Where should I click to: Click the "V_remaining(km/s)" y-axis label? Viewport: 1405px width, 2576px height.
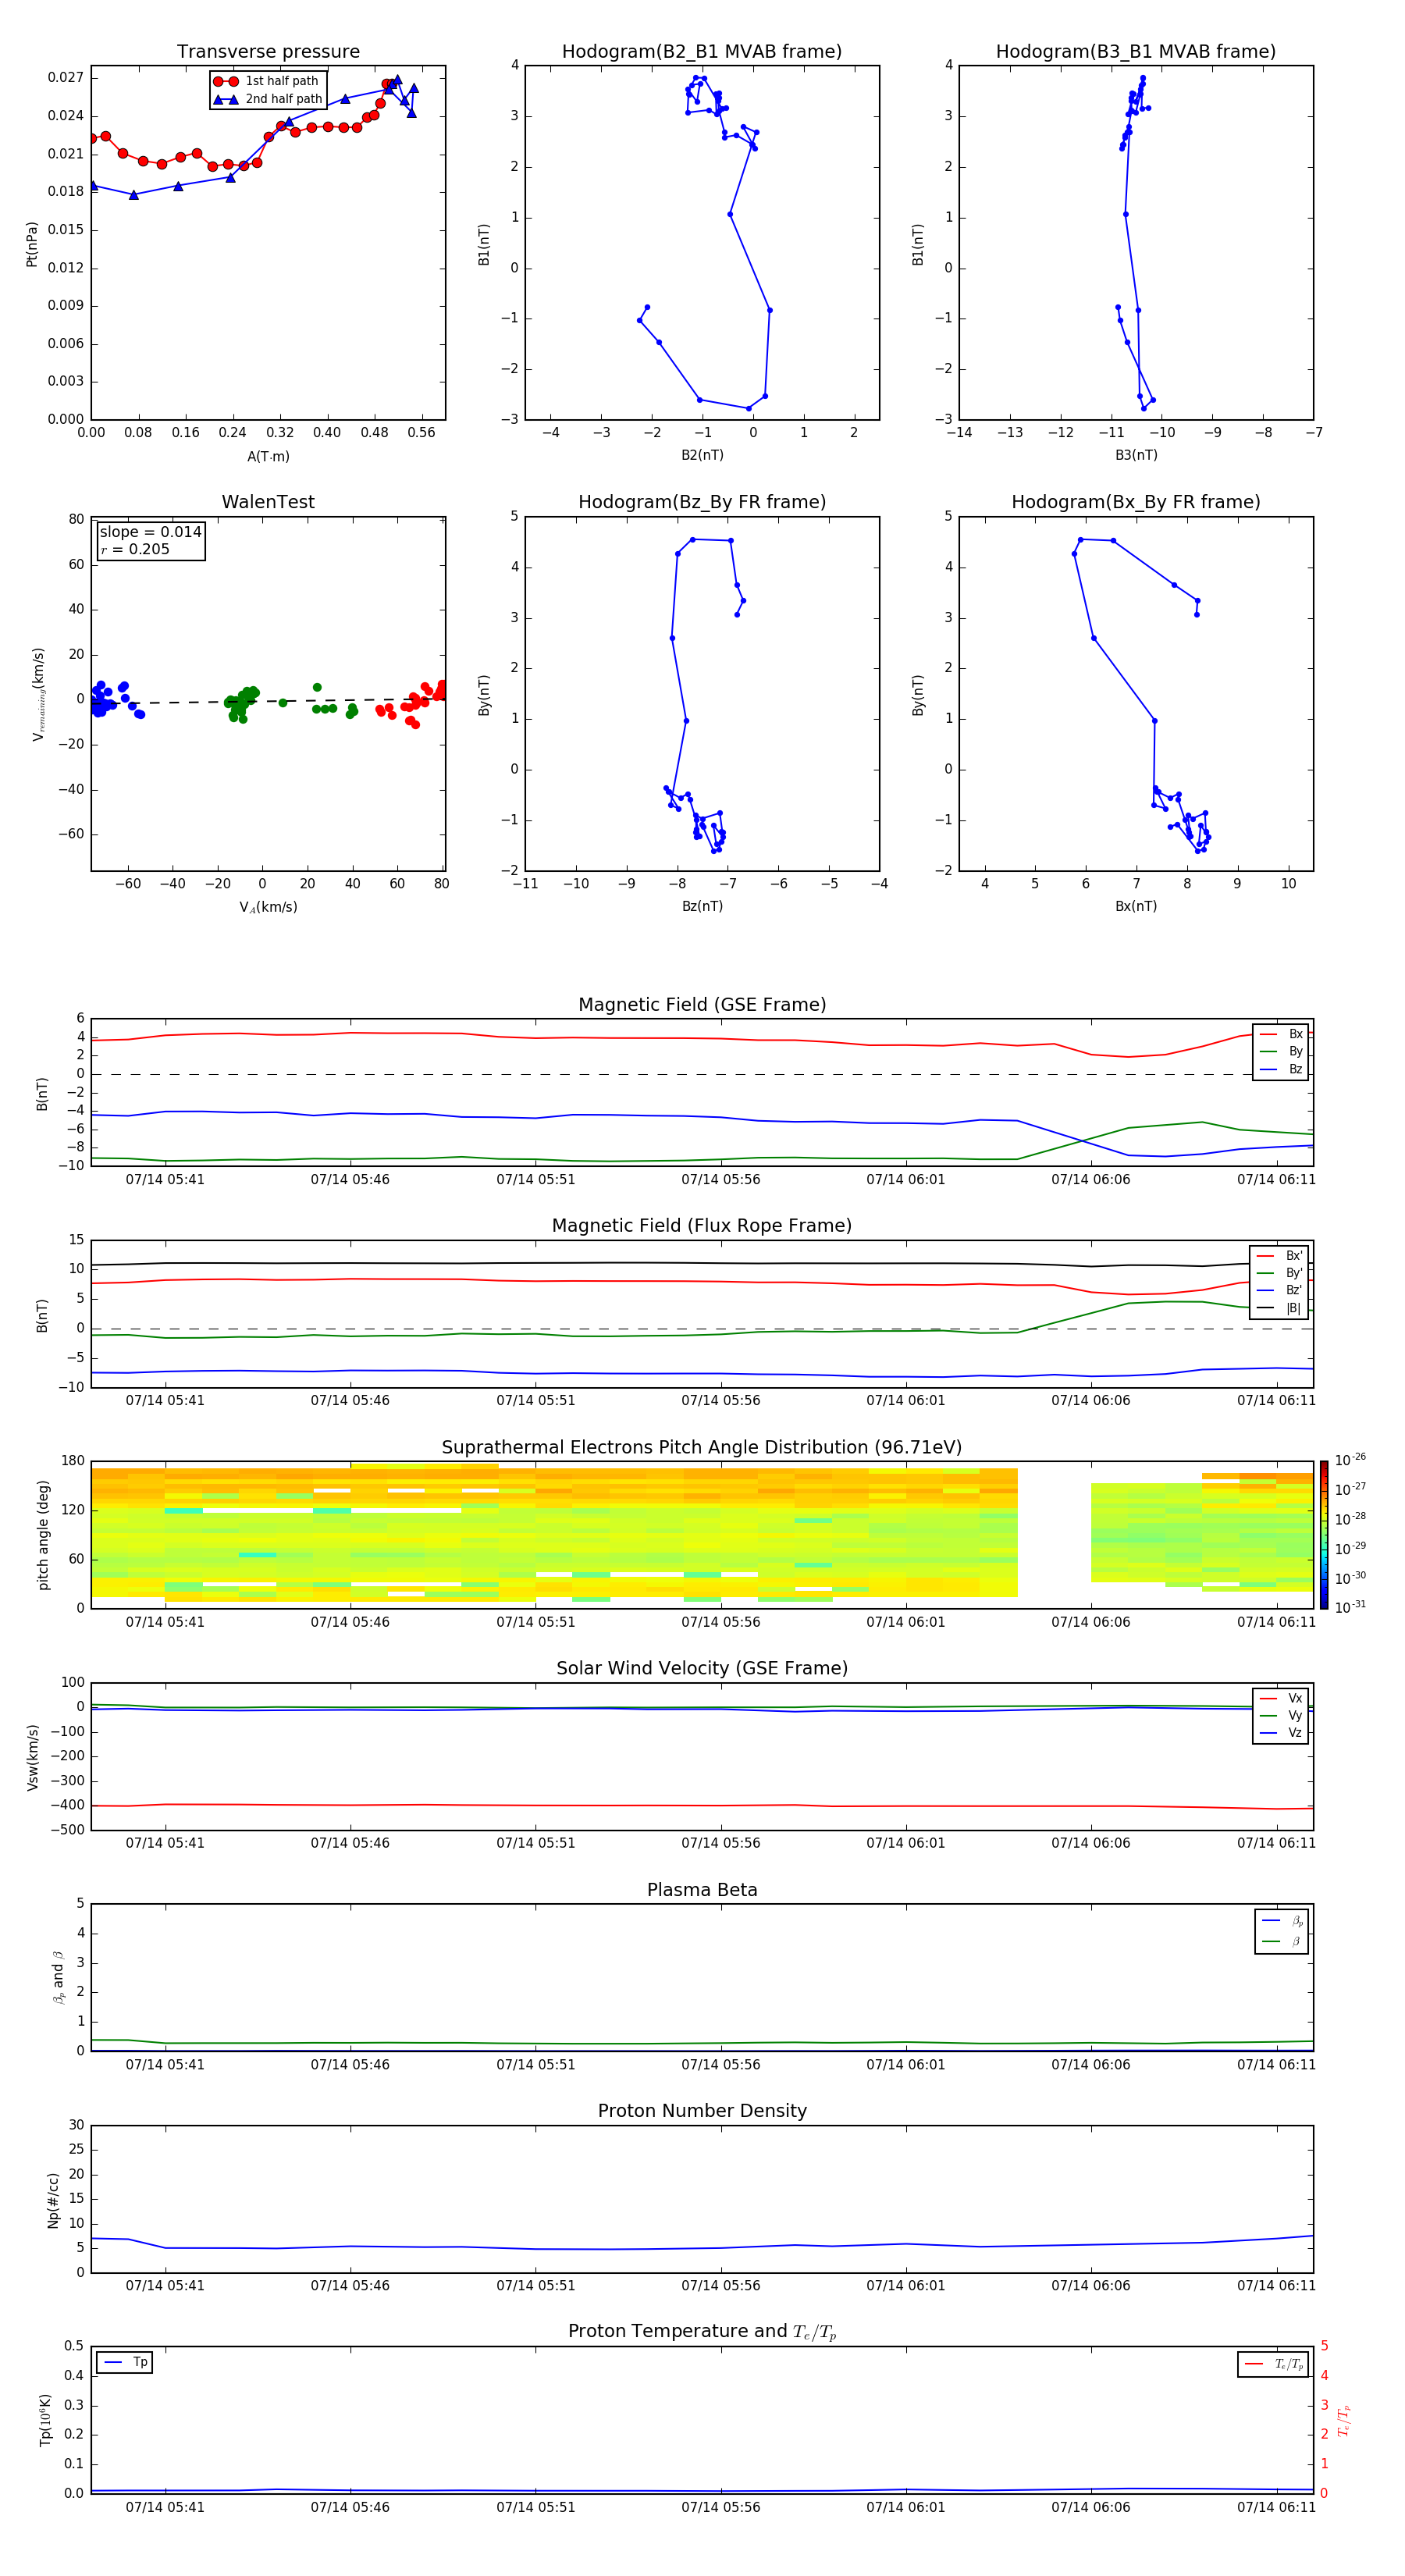point(38,694)
